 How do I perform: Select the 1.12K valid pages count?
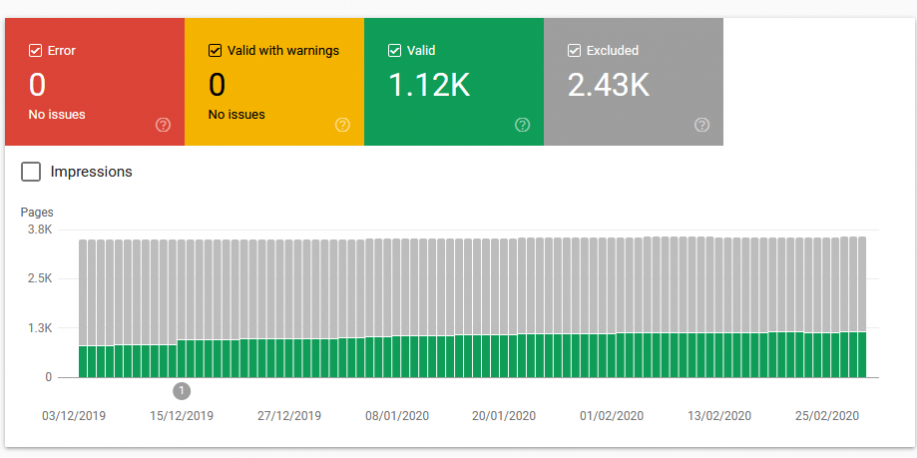click(x=429, y=85)
